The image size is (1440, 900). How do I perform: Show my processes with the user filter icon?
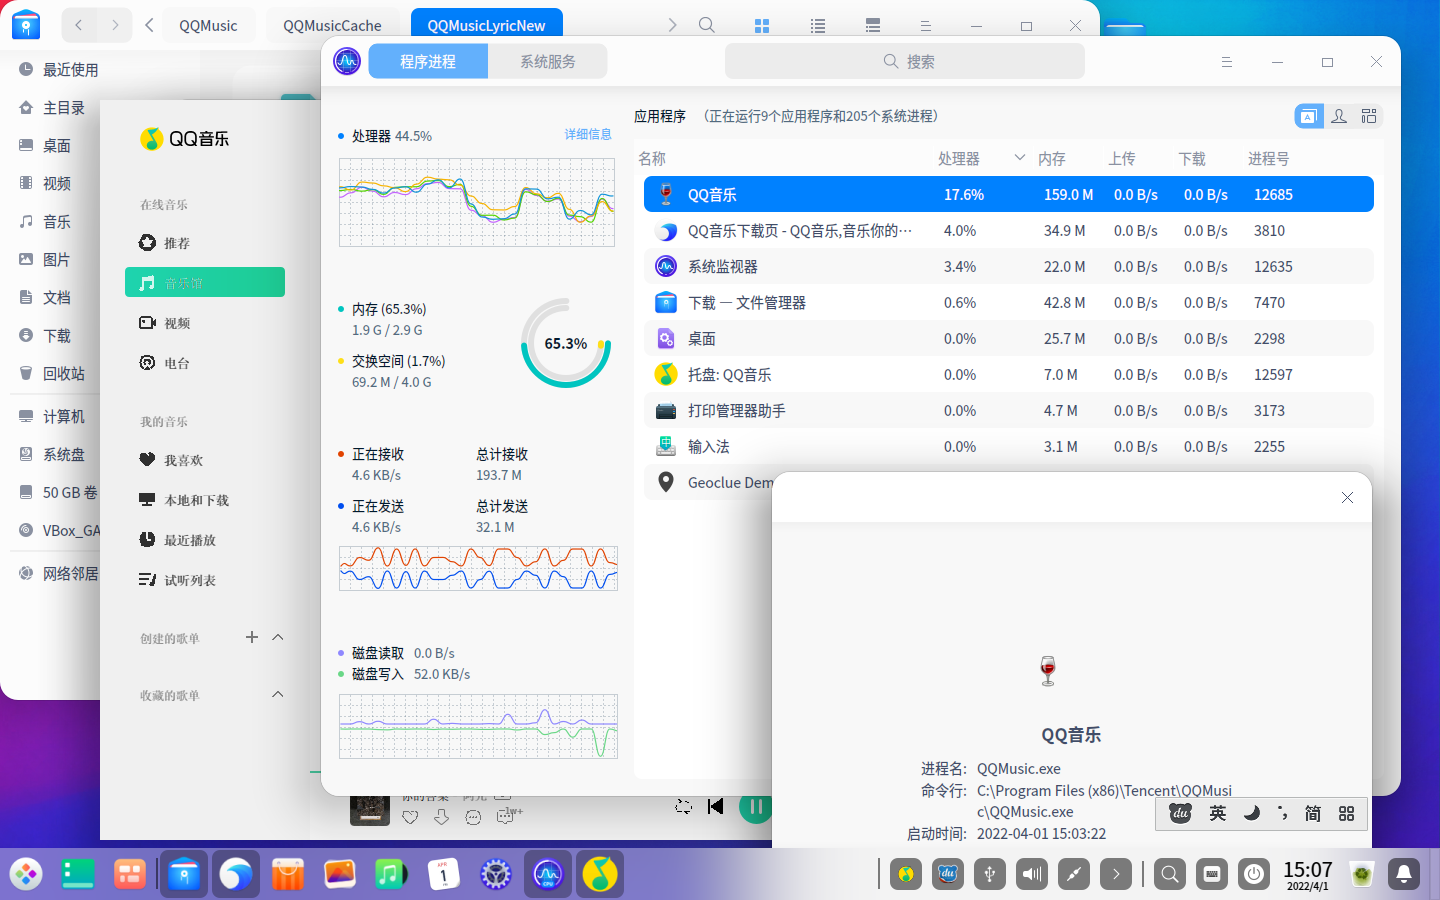coord(1339,116)
